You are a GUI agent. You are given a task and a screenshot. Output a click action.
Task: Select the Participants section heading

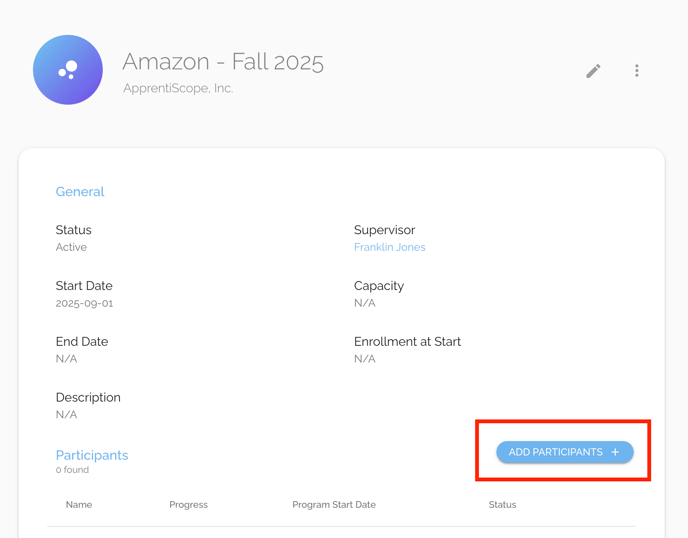pos(92,455)
